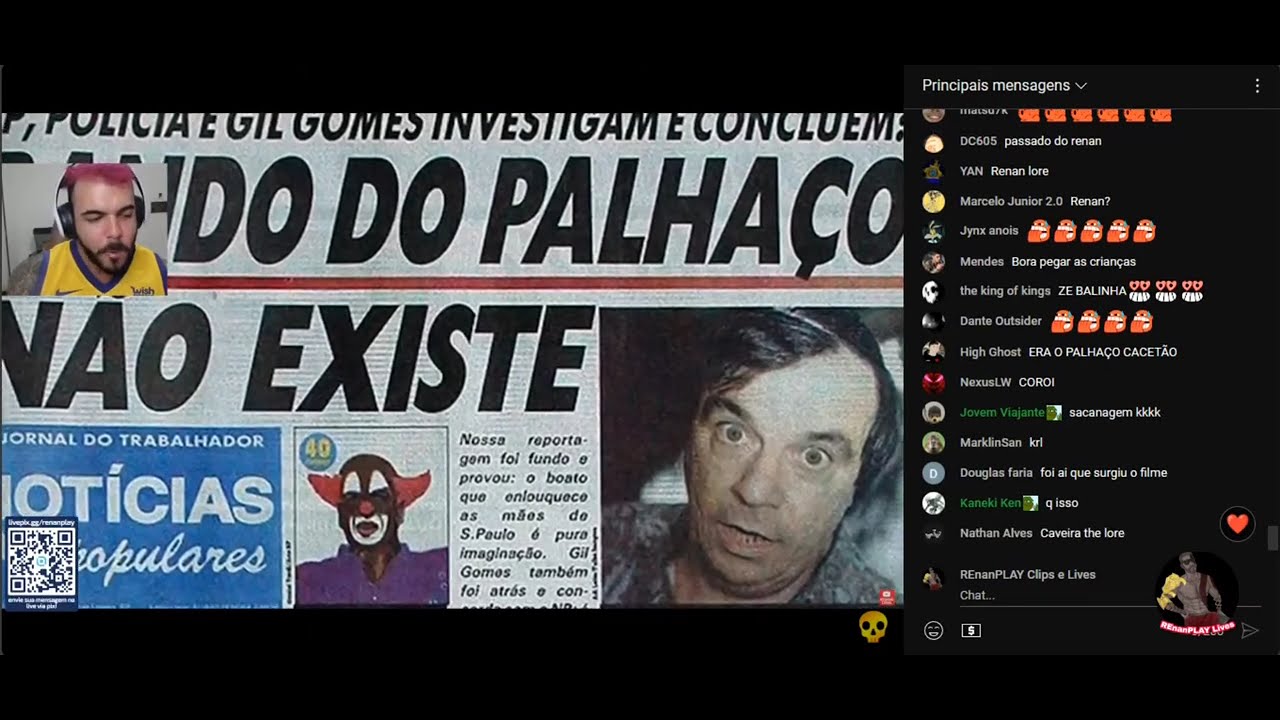Open MarklinSan's avatar

pos(933,442)
